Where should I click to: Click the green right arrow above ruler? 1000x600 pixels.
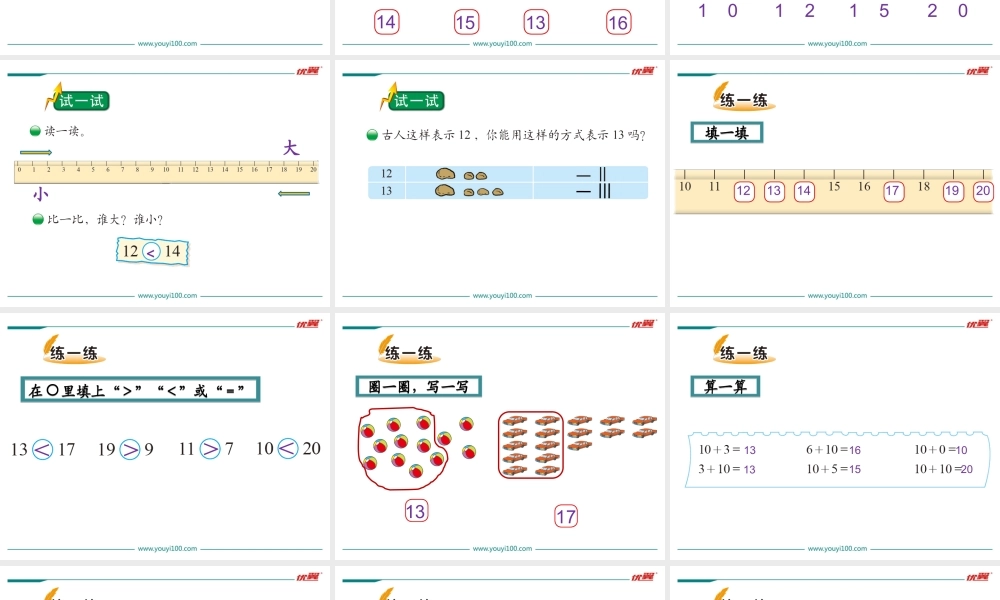click(36, 152)
